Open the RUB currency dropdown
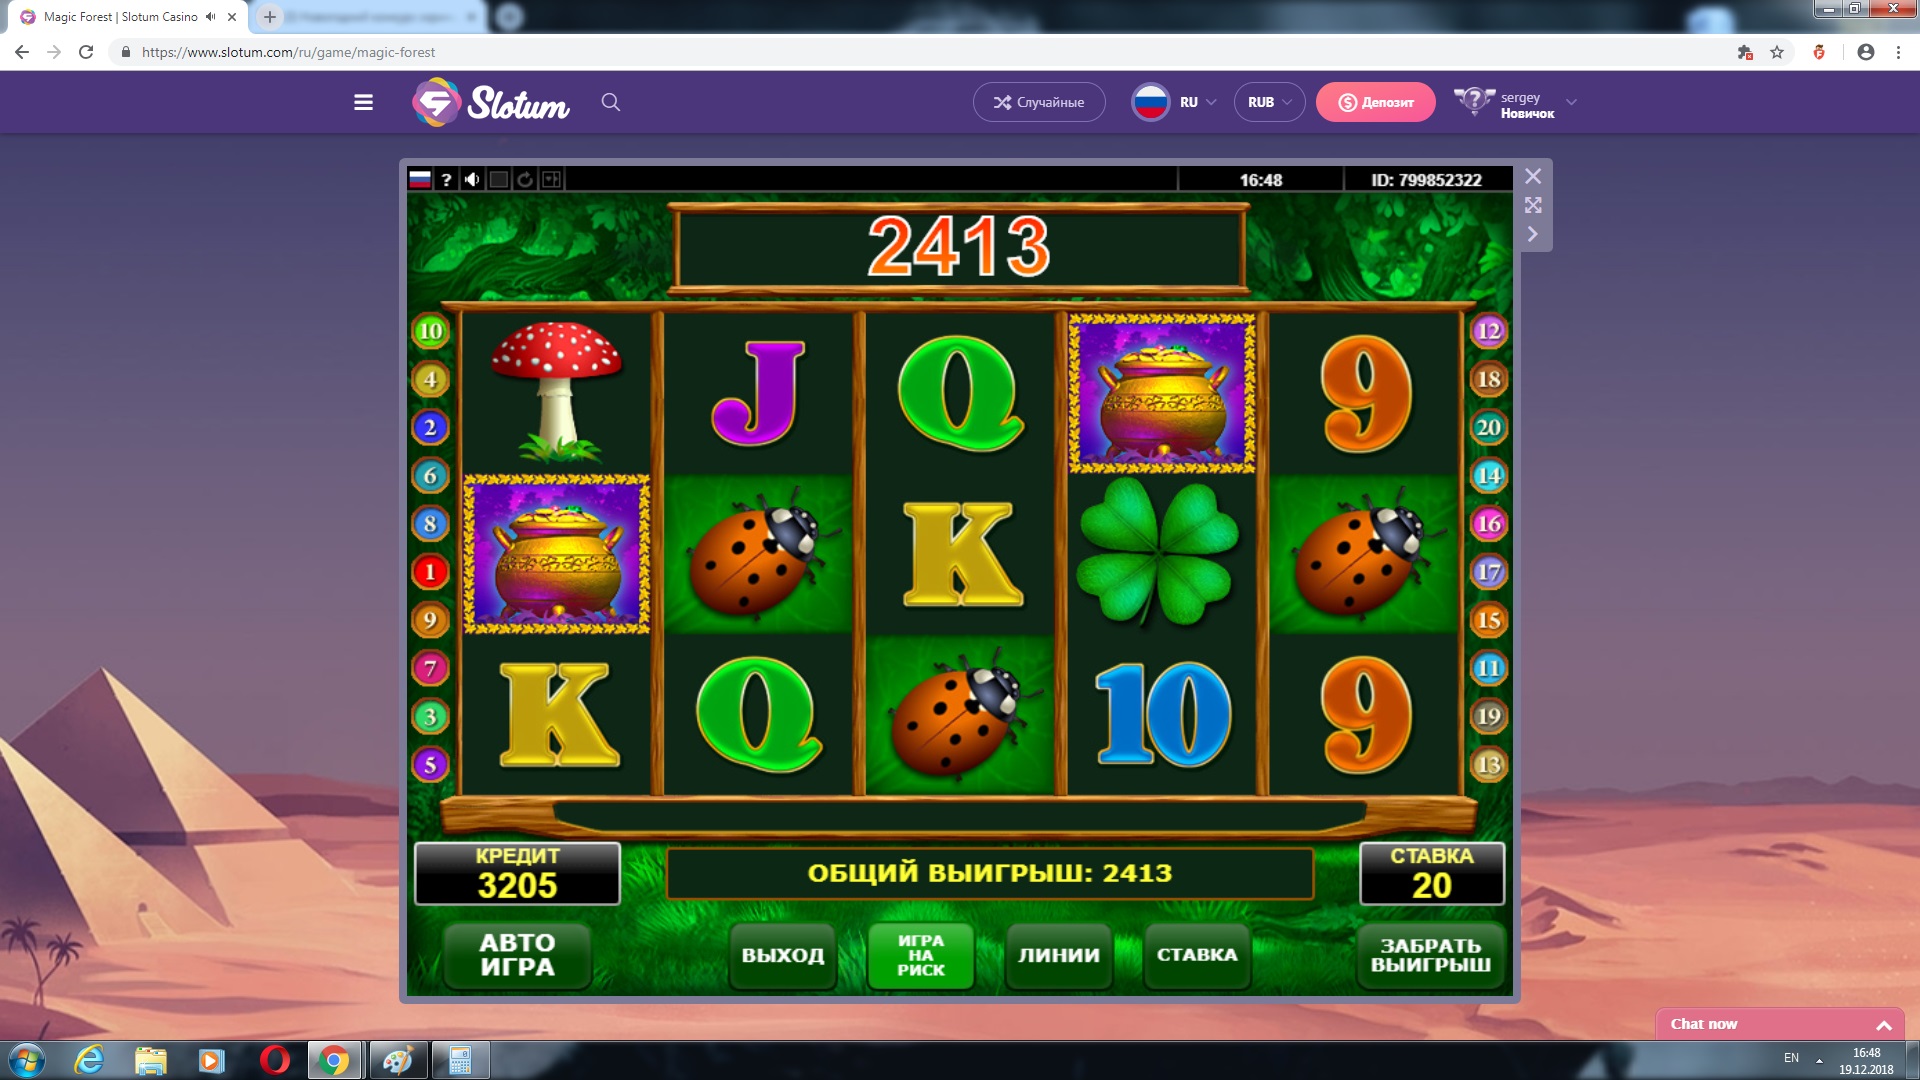The width and height of the screenshot is (1920, 1080). pyautogui.click(x=1270, y=102)
